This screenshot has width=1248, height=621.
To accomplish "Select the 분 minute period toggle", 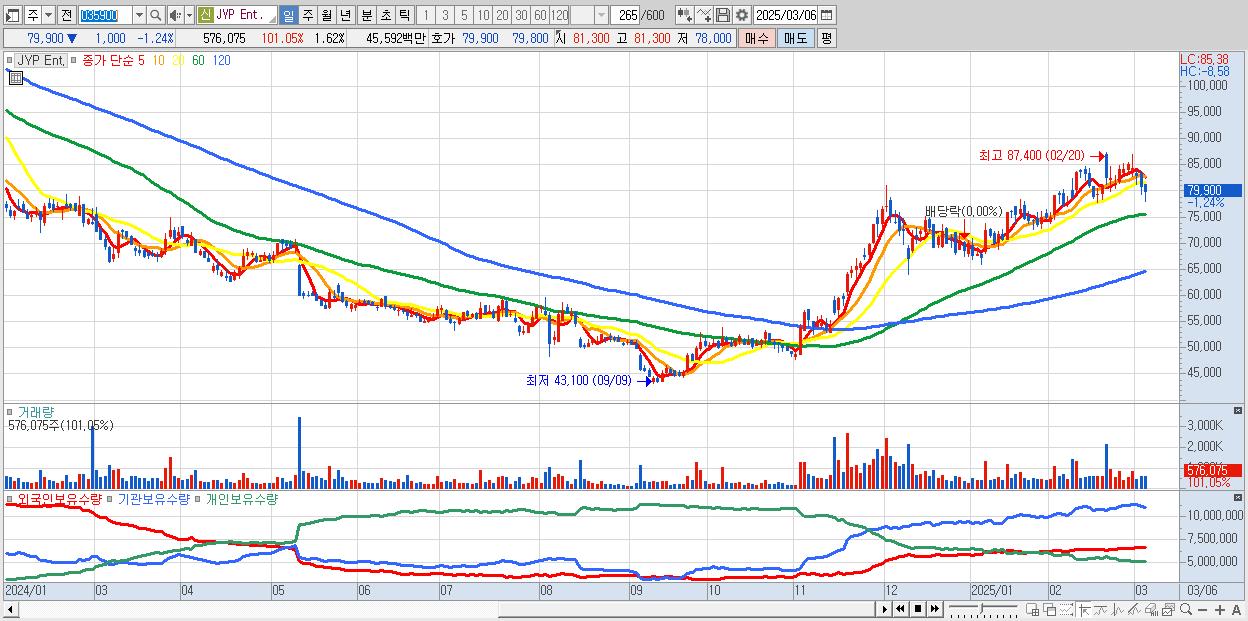I will pos(367,15).
